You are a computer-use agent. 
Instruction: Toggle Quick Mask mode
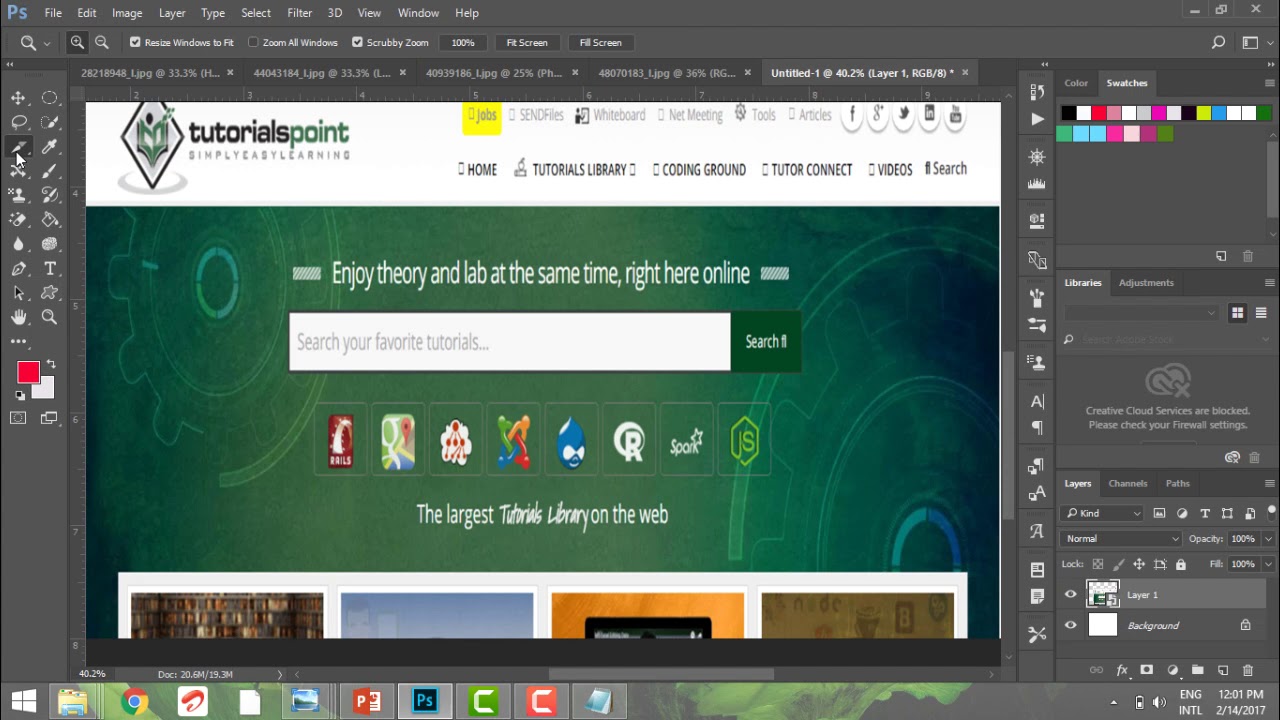[x=18, y=418]
